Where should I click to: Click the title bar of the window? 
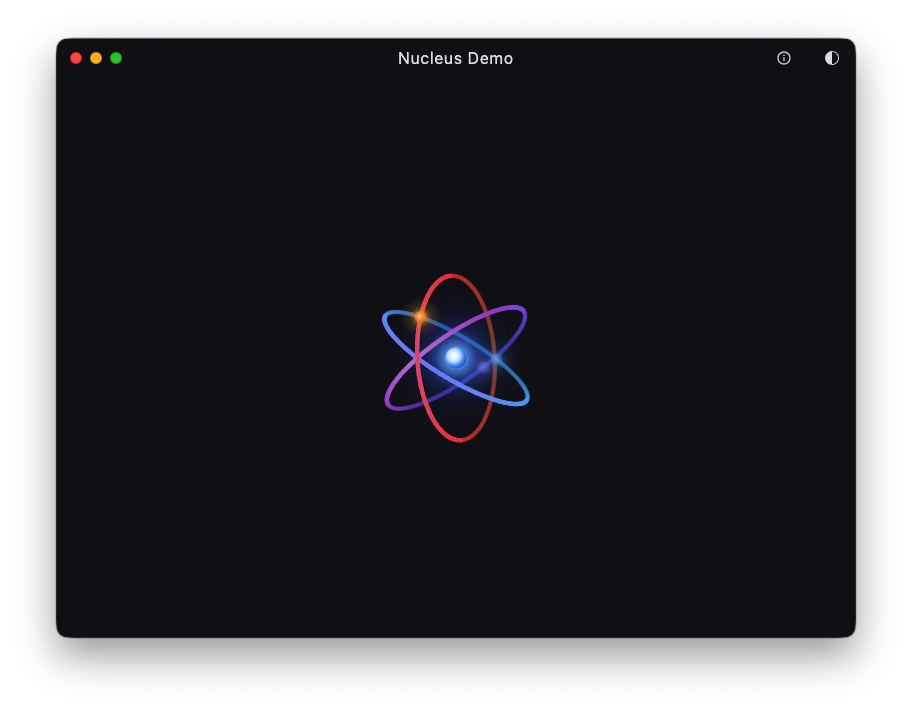click(x=300, y=58)
